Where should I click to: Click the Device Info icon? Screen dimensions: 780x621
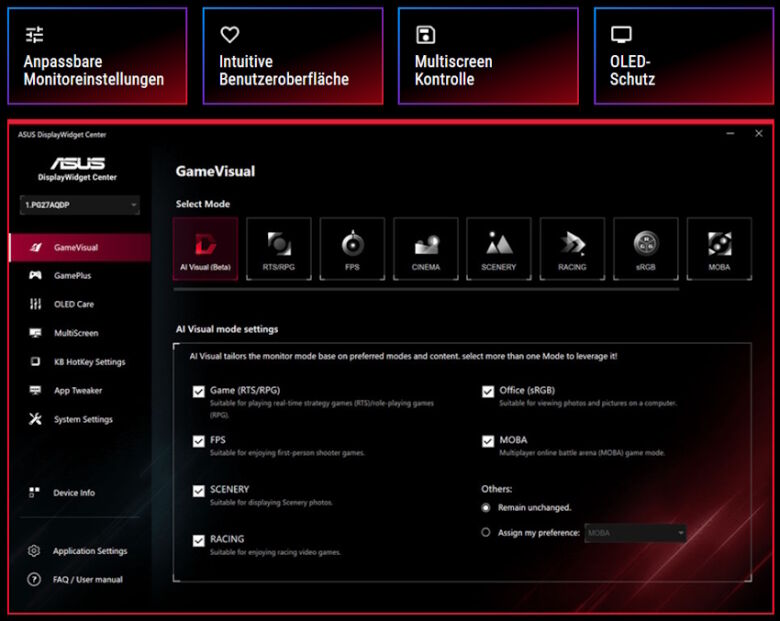tap(34, 493)
